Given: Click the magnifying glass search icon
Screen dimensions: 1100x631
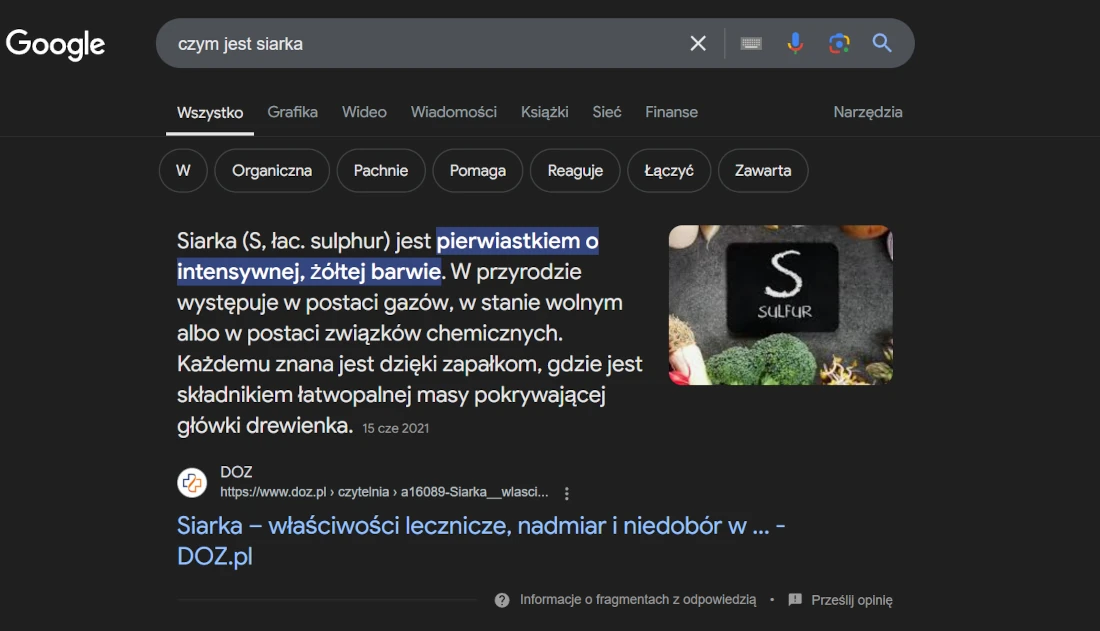Looking at the screenshot, I should pyautogui.click(x=882, y=44).
